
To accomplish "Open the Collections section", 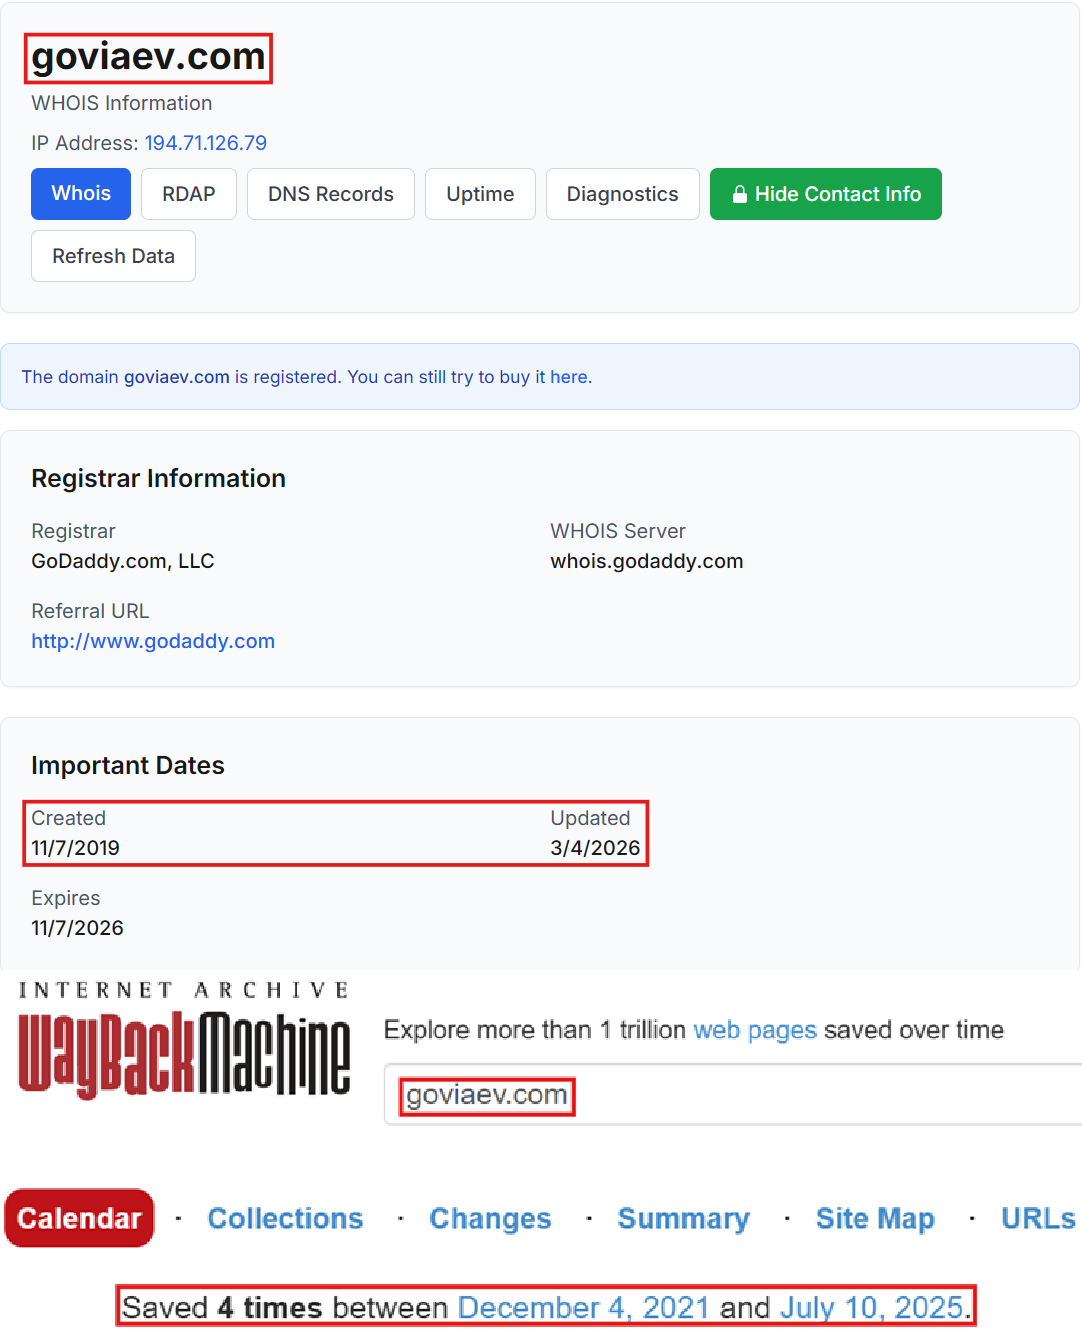I will point(285,1218).
